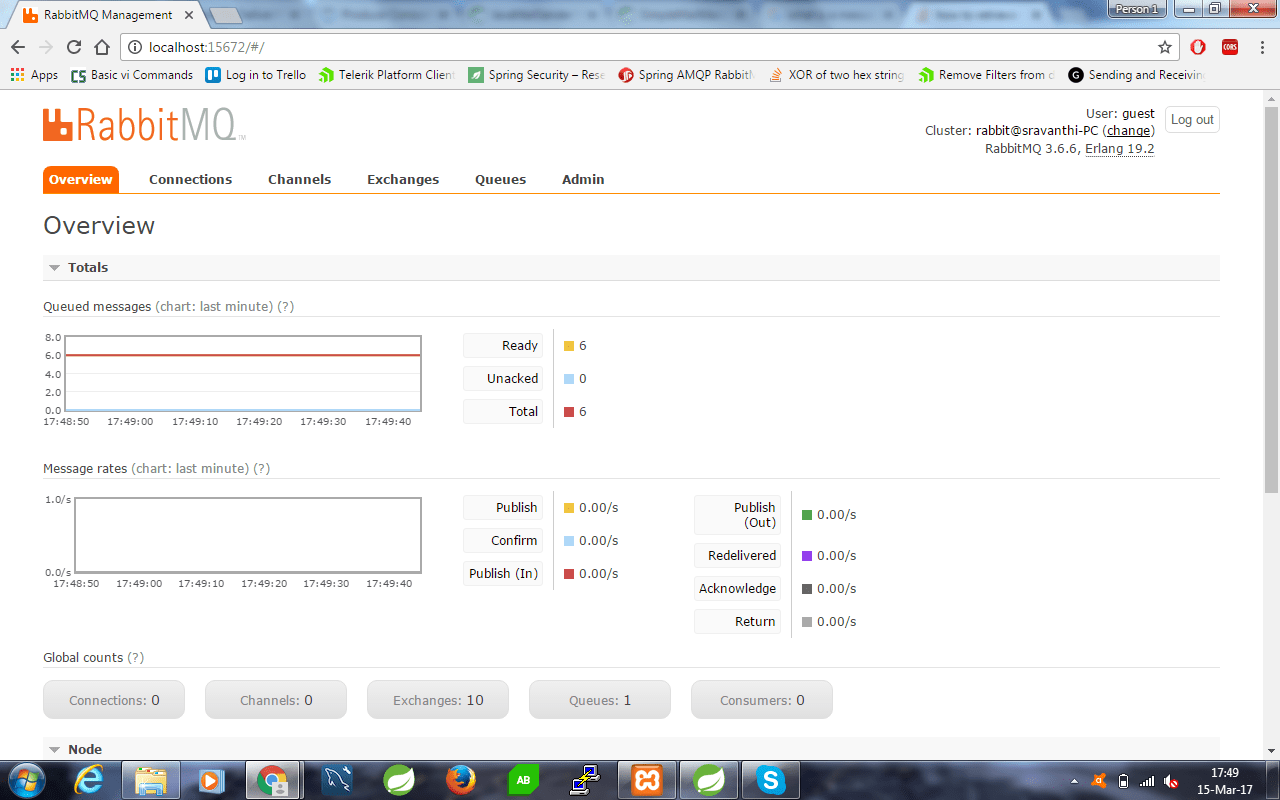Open Remove Filters bookmark
The width and height of the screenshot is (1280, 800).
tap(987, 75)
